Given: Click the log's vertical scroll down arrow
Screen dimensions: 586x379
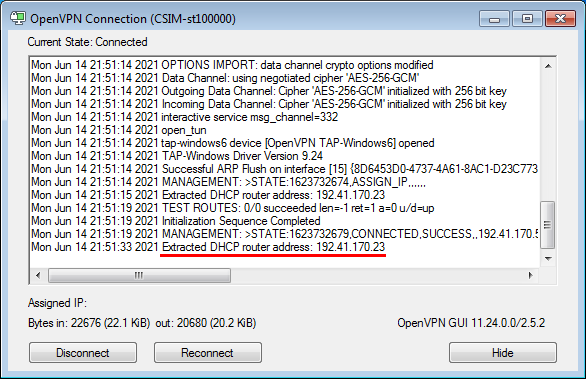Looking at the screenshot, I should pos(548,259).
